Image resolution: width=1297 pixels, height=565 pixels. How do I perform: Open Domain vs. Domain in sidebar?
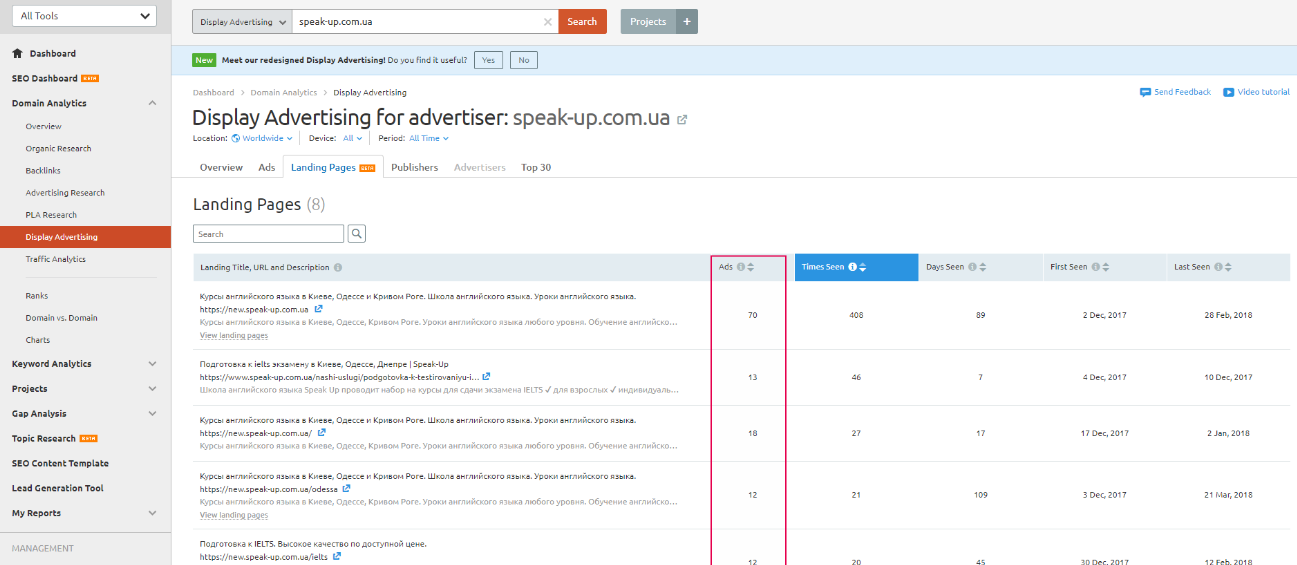point(62,318)
